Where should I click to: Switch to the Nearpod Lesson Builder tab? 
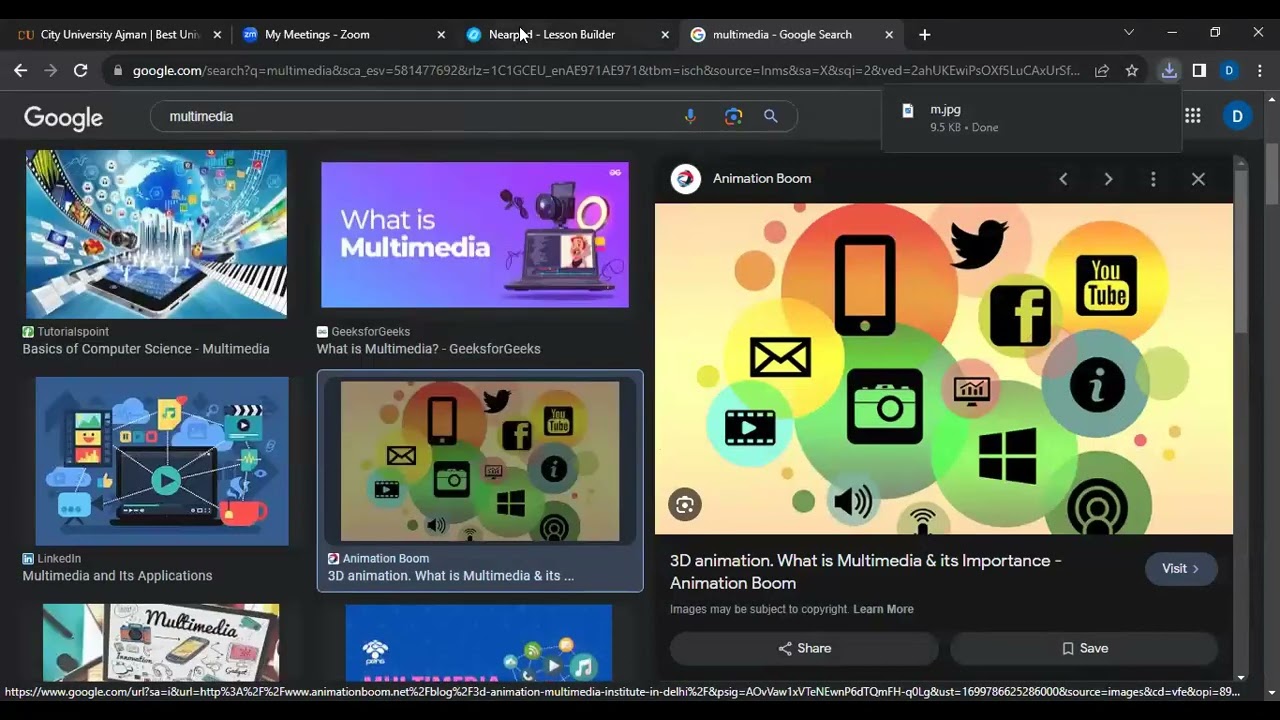[568, 34]
